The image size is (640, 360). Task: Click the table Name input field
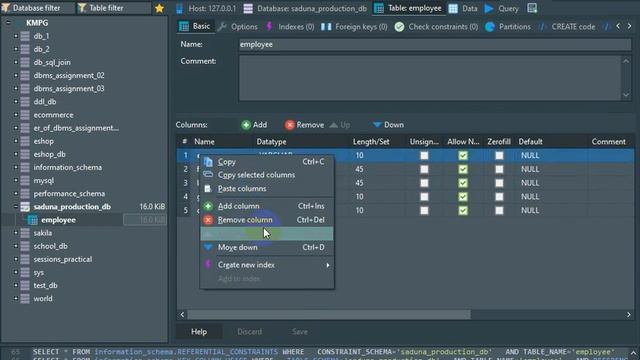click(435, 44)
